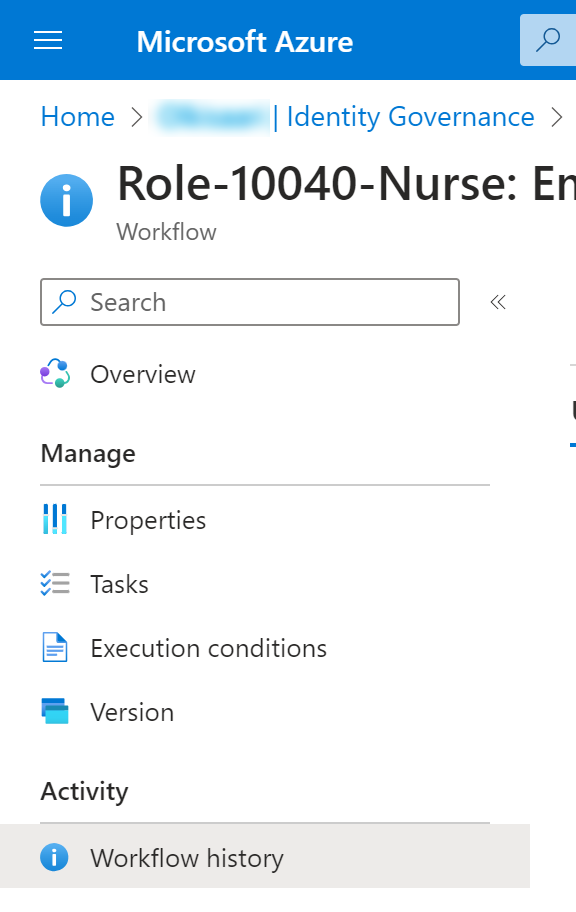Open Identity Governance breadcrumb link
The height and width of the screenshot is (912, 576).
(x=410, y=117)
